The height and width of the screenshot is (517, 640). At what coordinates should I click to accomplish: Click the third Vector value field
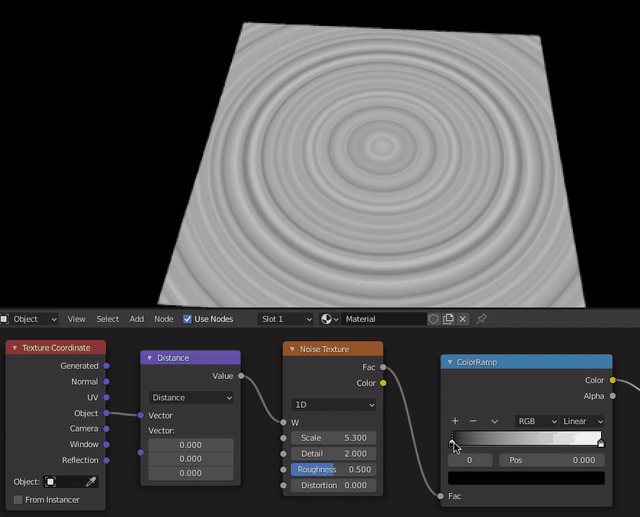pyautogui.click(x=191, y=473)
